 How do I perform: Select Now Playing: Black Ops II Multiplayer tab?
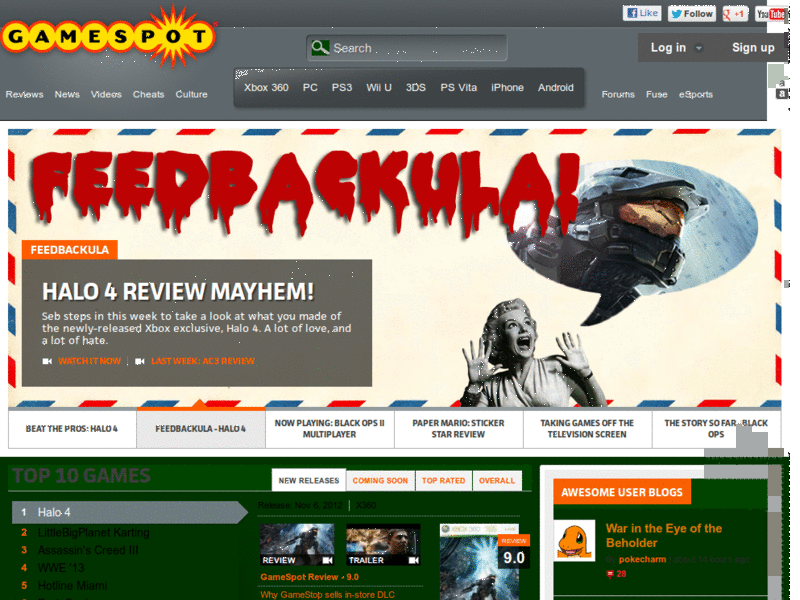330,429
